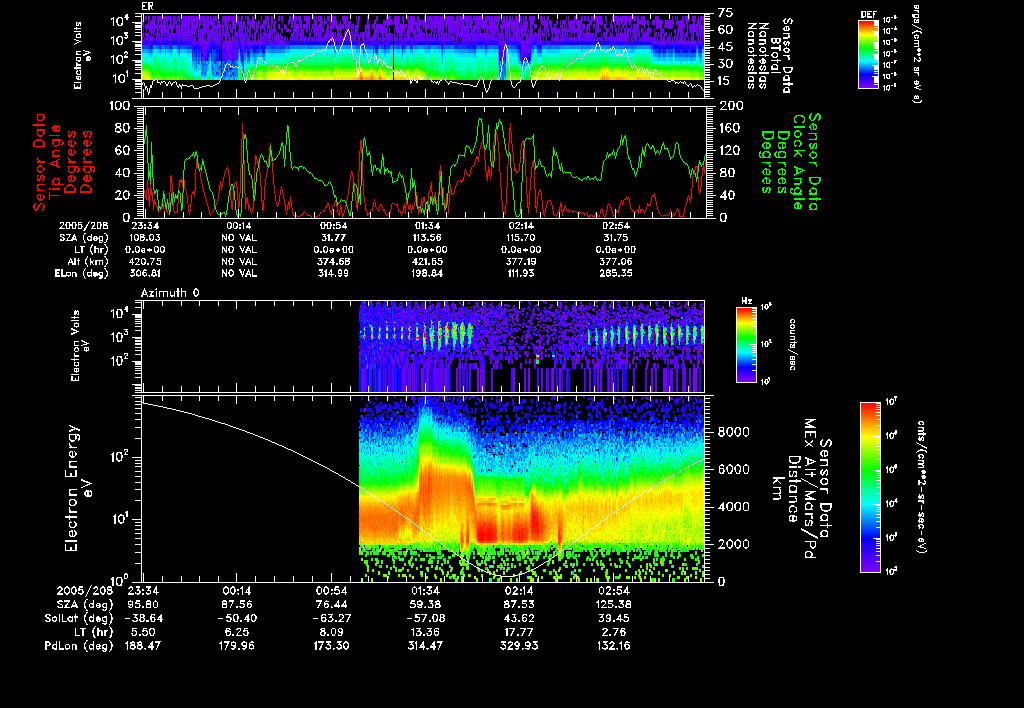Click the PdLon value '173.30'
Viewport: 1024px width, 708px height.
click(x=331, y=646)
